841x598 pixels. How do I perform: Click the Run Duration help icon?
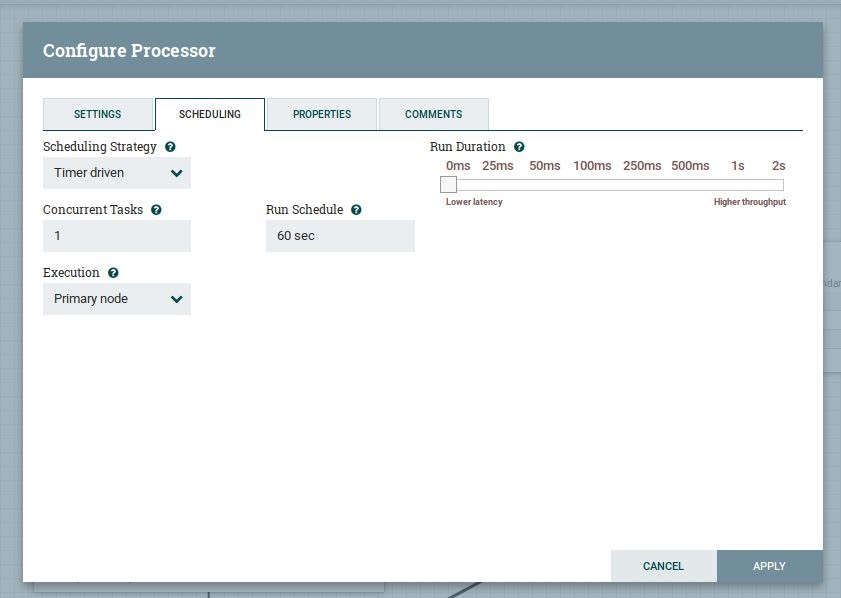point(519,147)
